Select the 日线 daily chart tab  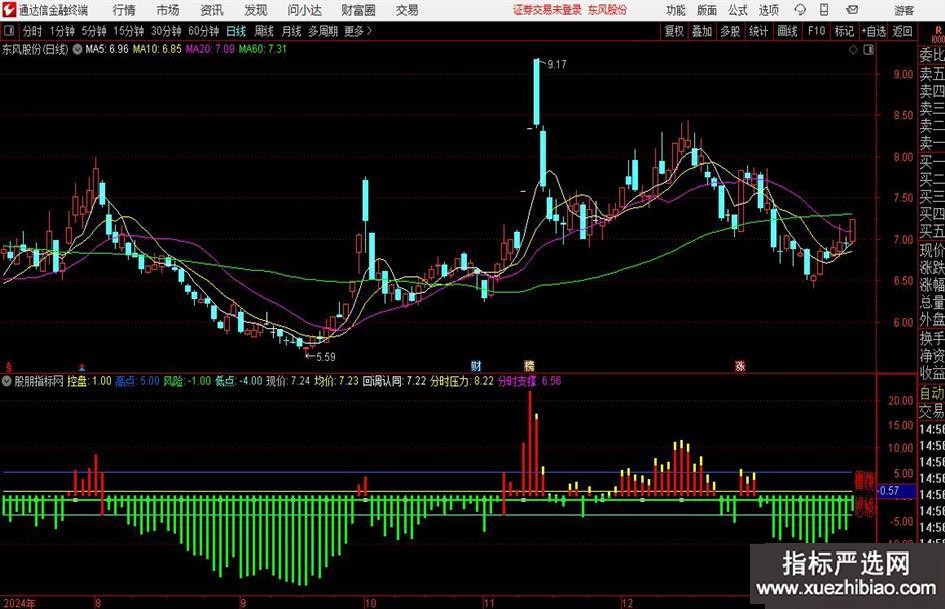(236, 31)
